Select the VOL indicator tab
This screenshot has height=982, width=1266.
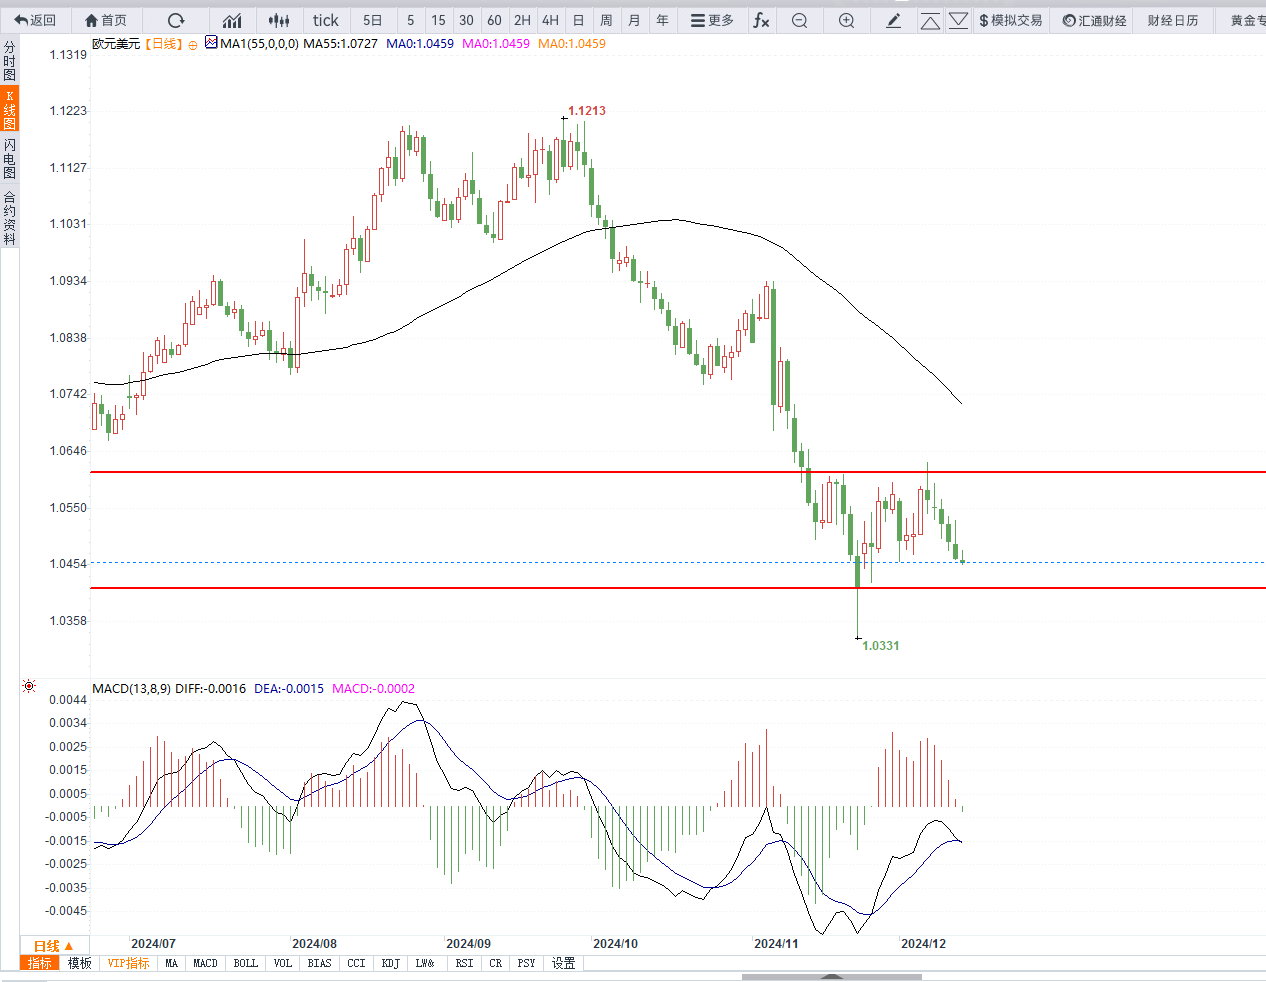click(x=283, y=963)
